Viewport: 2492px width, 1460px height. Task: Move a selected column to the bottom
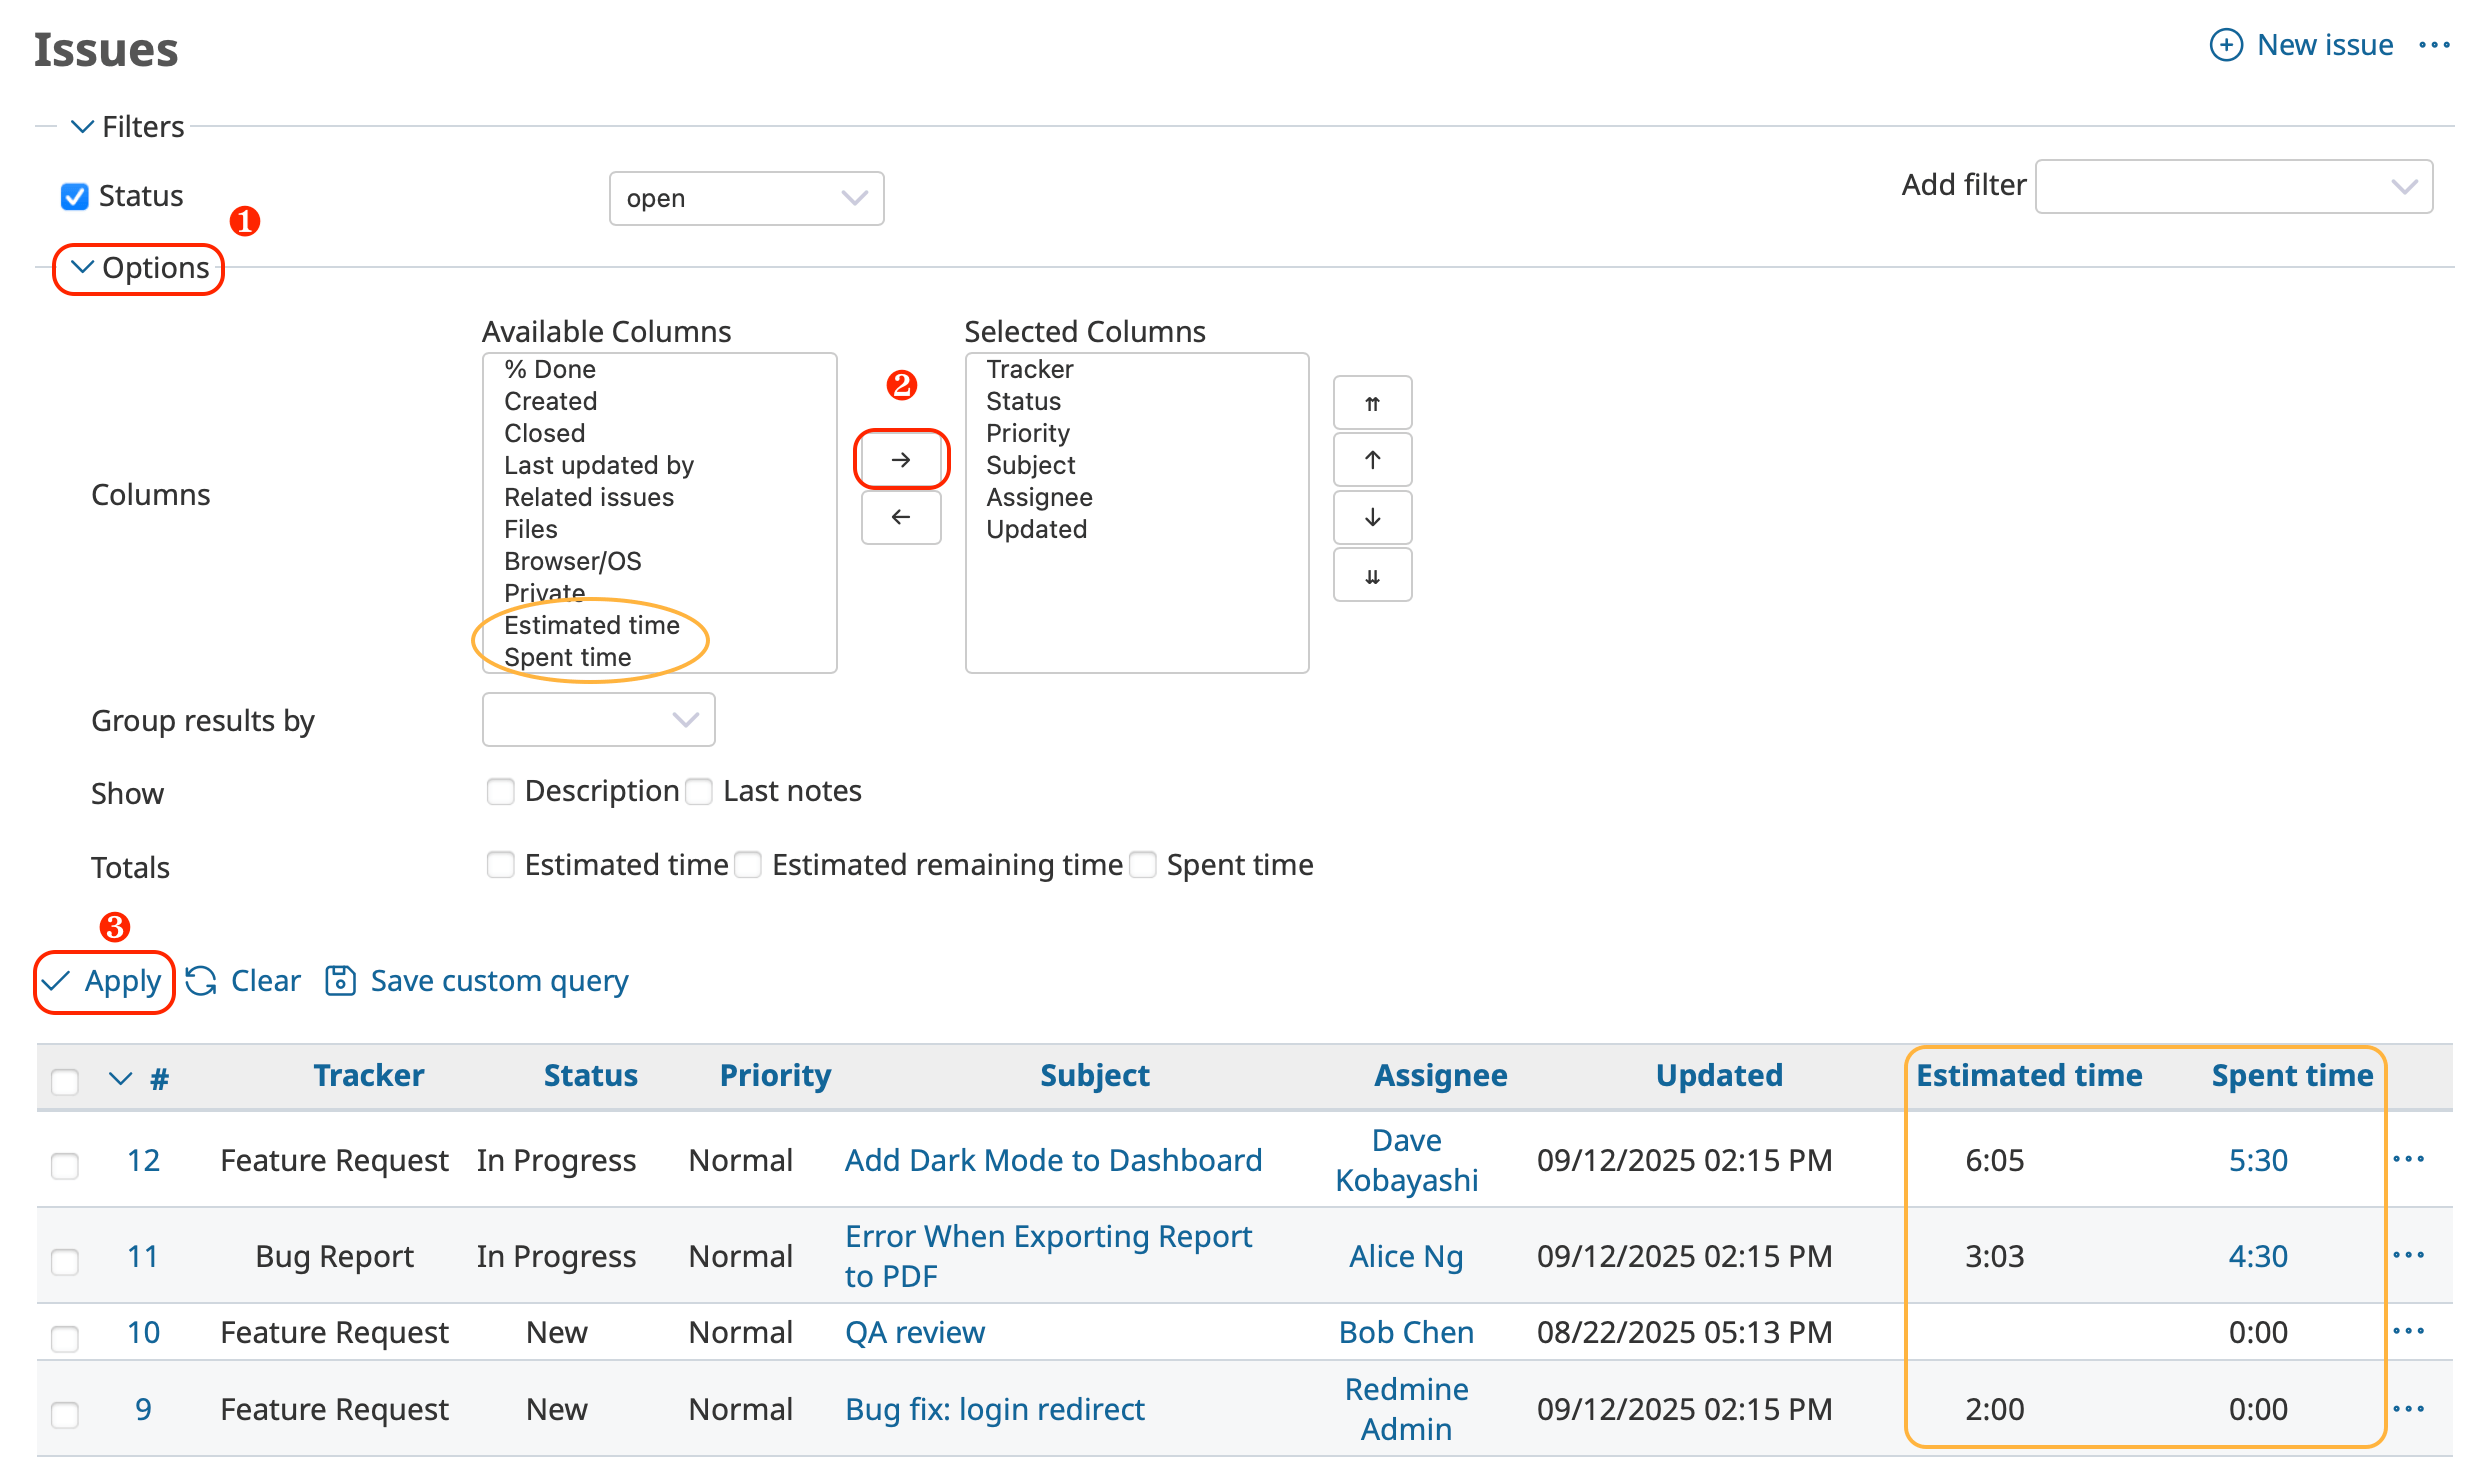[1371, 575]
